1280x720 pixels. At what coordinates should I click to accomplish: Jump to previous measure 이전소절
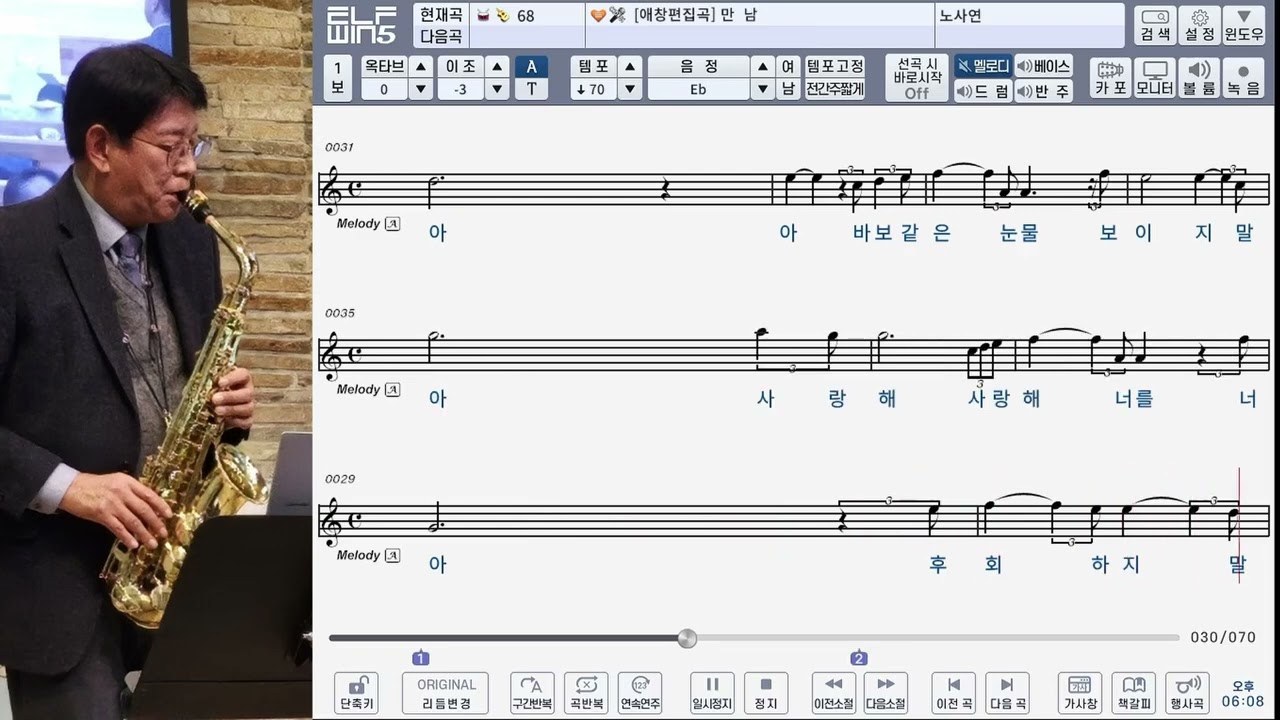tap(833, 693)
